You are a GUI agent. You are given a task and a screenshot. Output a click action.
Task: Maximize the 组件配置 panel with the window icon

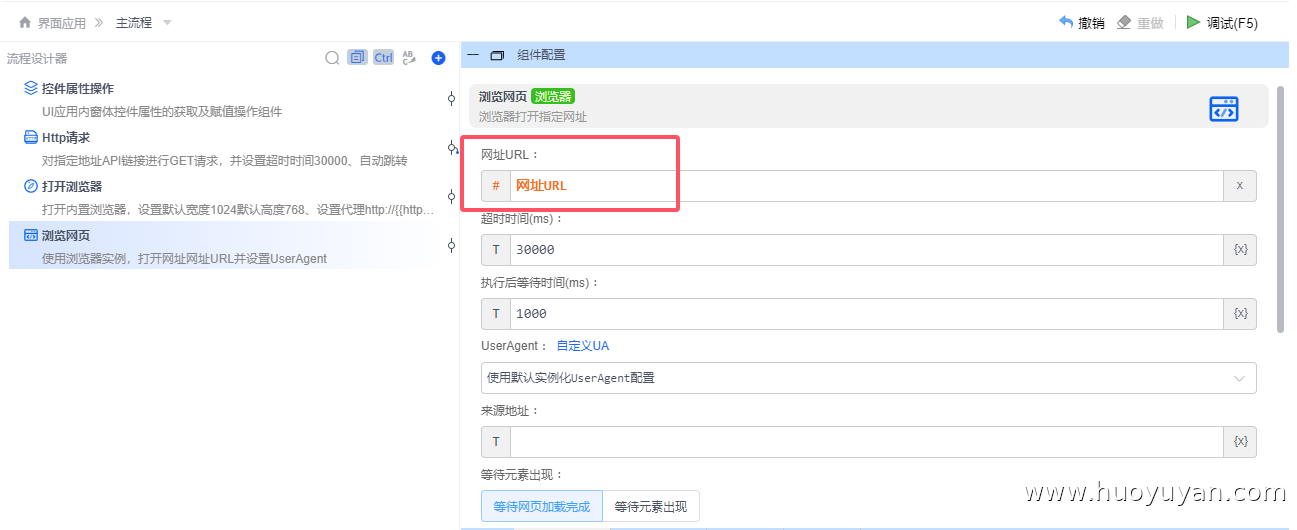tap(497, 55)
